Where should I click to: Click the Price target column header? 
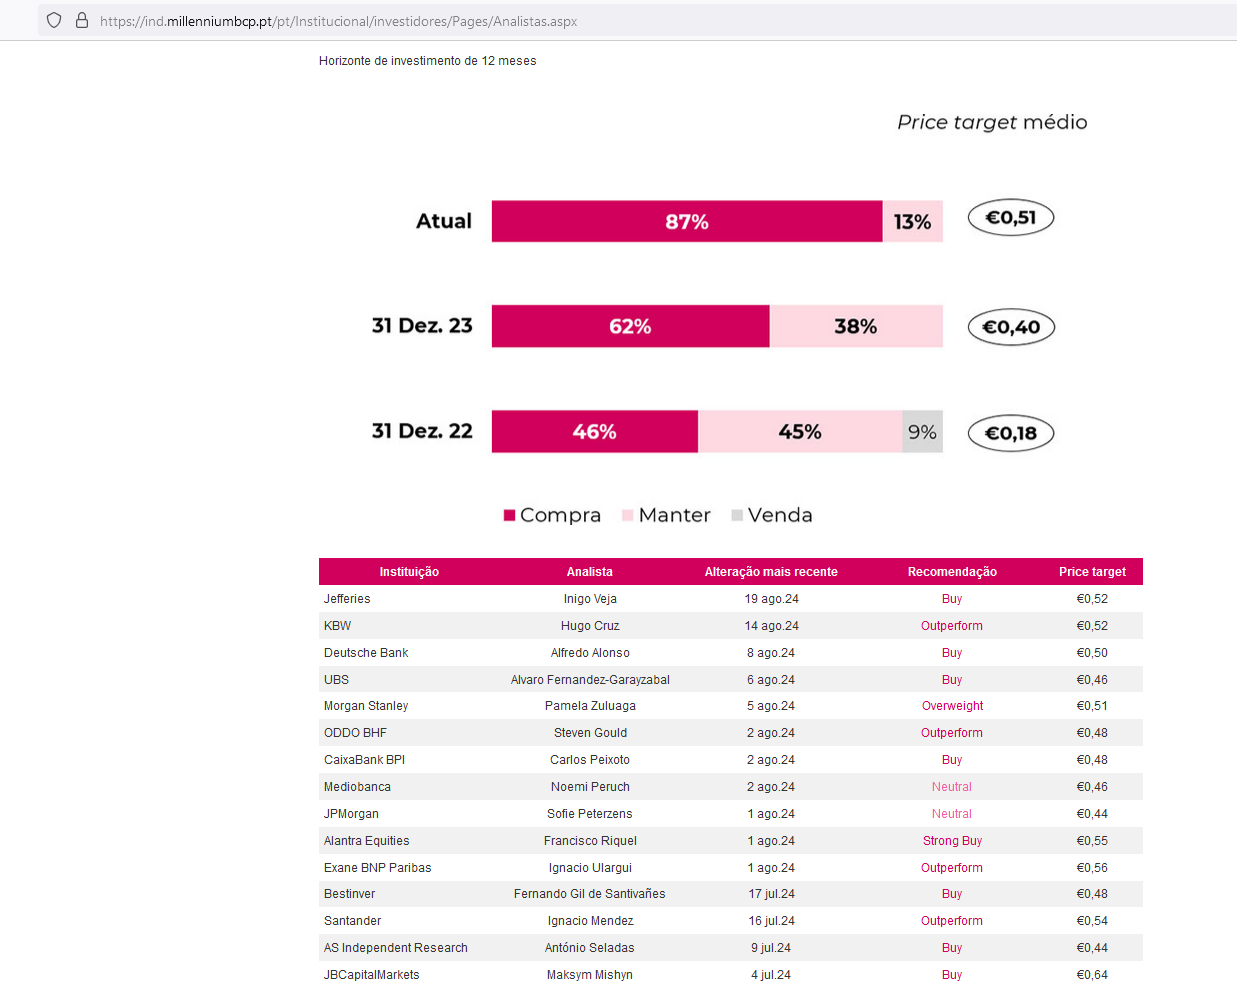tap(1092, 572)
